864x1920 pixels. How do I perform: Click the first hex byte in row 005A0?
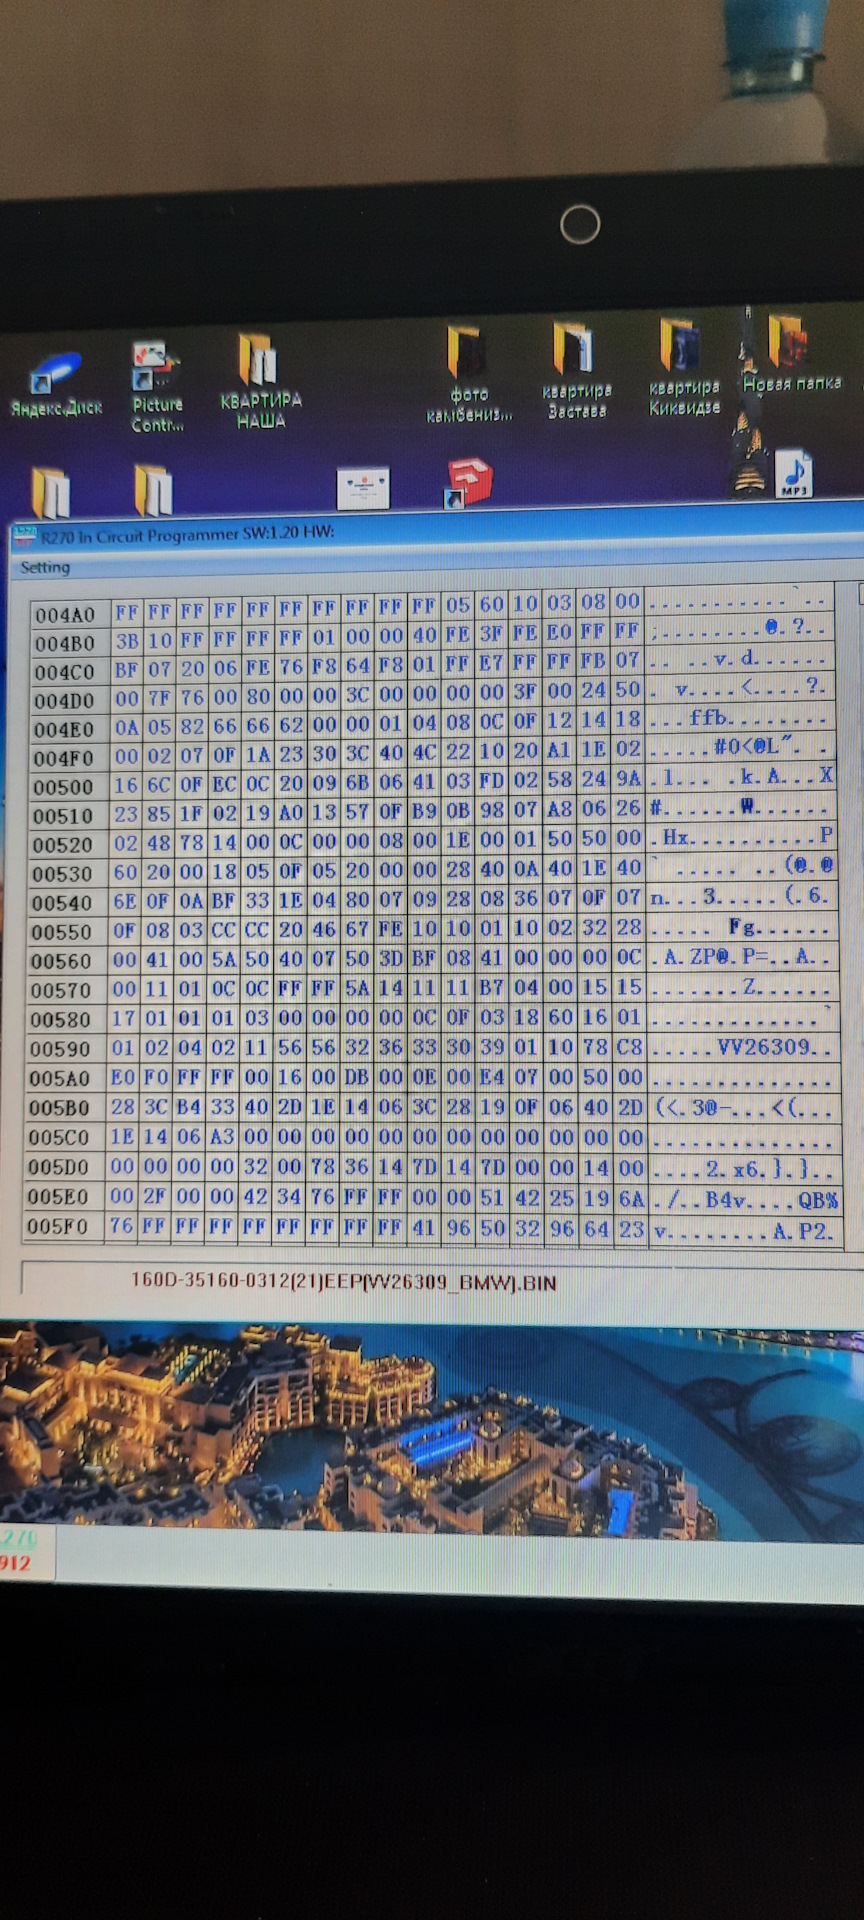pyautogui.click(x=124, y=1078)
